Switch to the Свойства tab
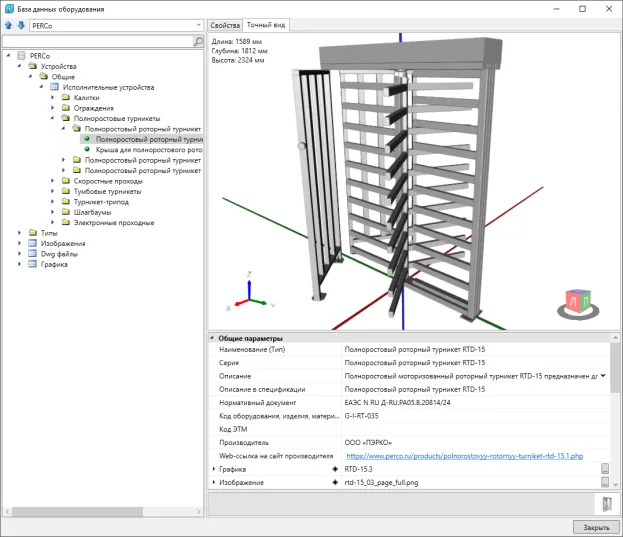The width and height of the screenshot is (623, 537). pos(226,24)
